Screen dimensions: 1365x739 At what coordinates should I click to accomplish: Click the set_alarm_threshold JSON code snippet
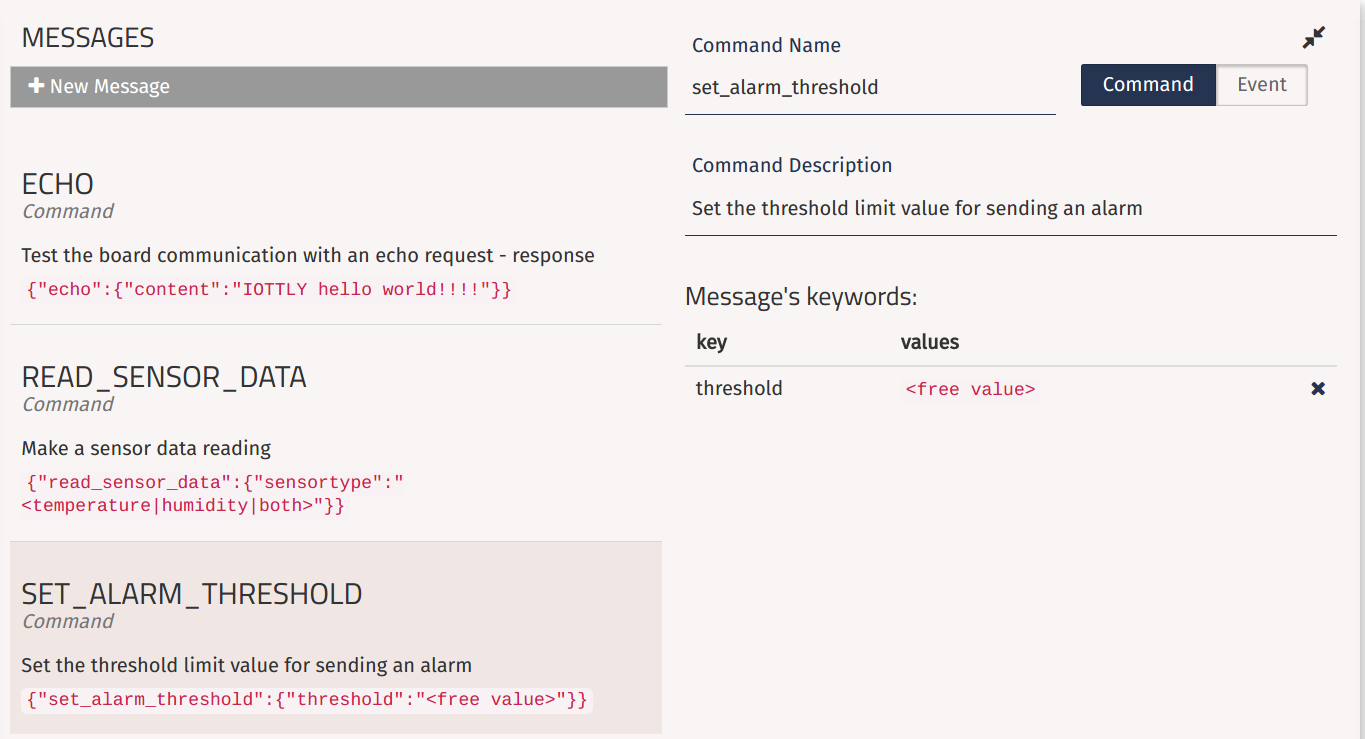(x=307, y=700)
